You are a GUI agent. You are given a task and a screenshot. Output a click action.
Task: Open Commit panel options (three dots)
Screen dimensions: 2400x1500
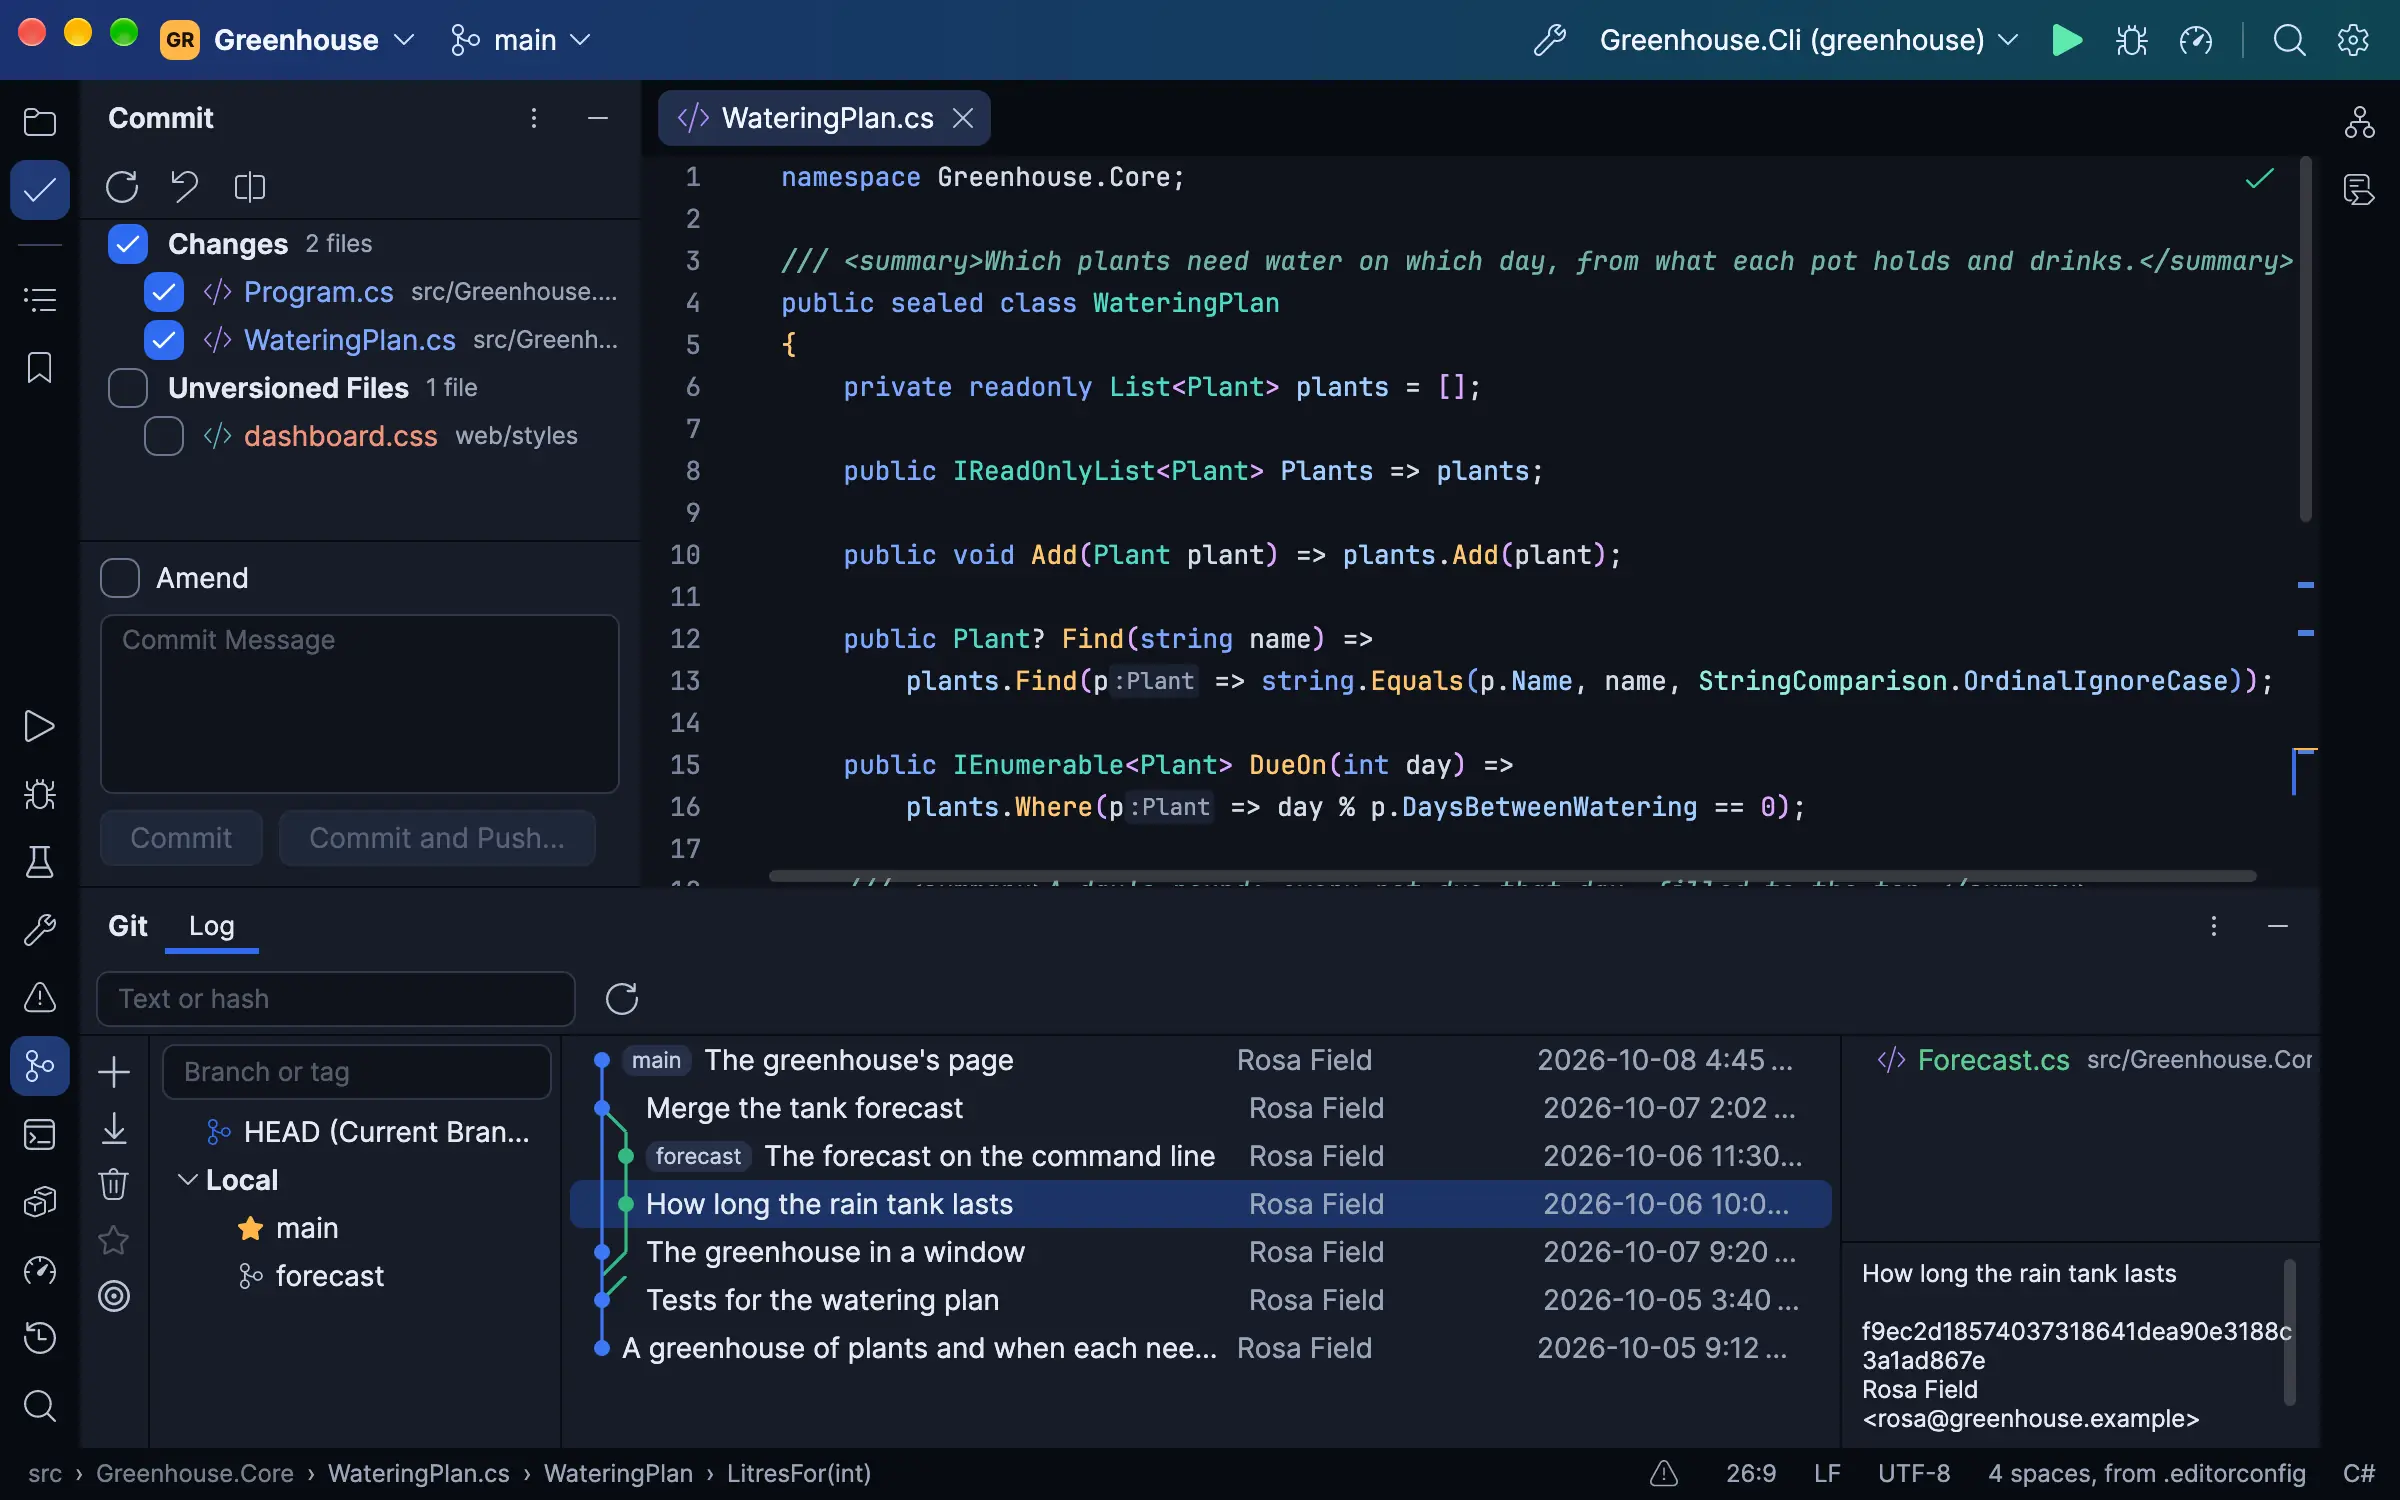tap(534, 118)
